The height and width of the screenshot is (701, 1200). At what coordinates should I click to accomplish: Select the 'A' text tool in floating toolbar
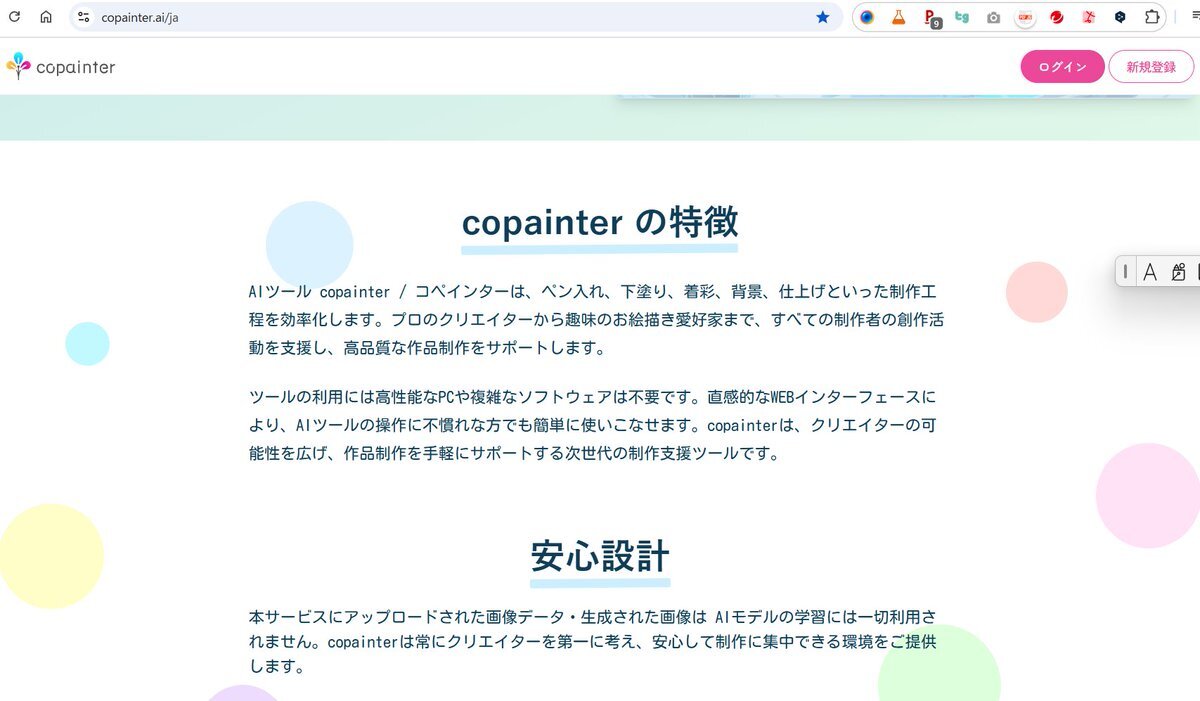1150,271
